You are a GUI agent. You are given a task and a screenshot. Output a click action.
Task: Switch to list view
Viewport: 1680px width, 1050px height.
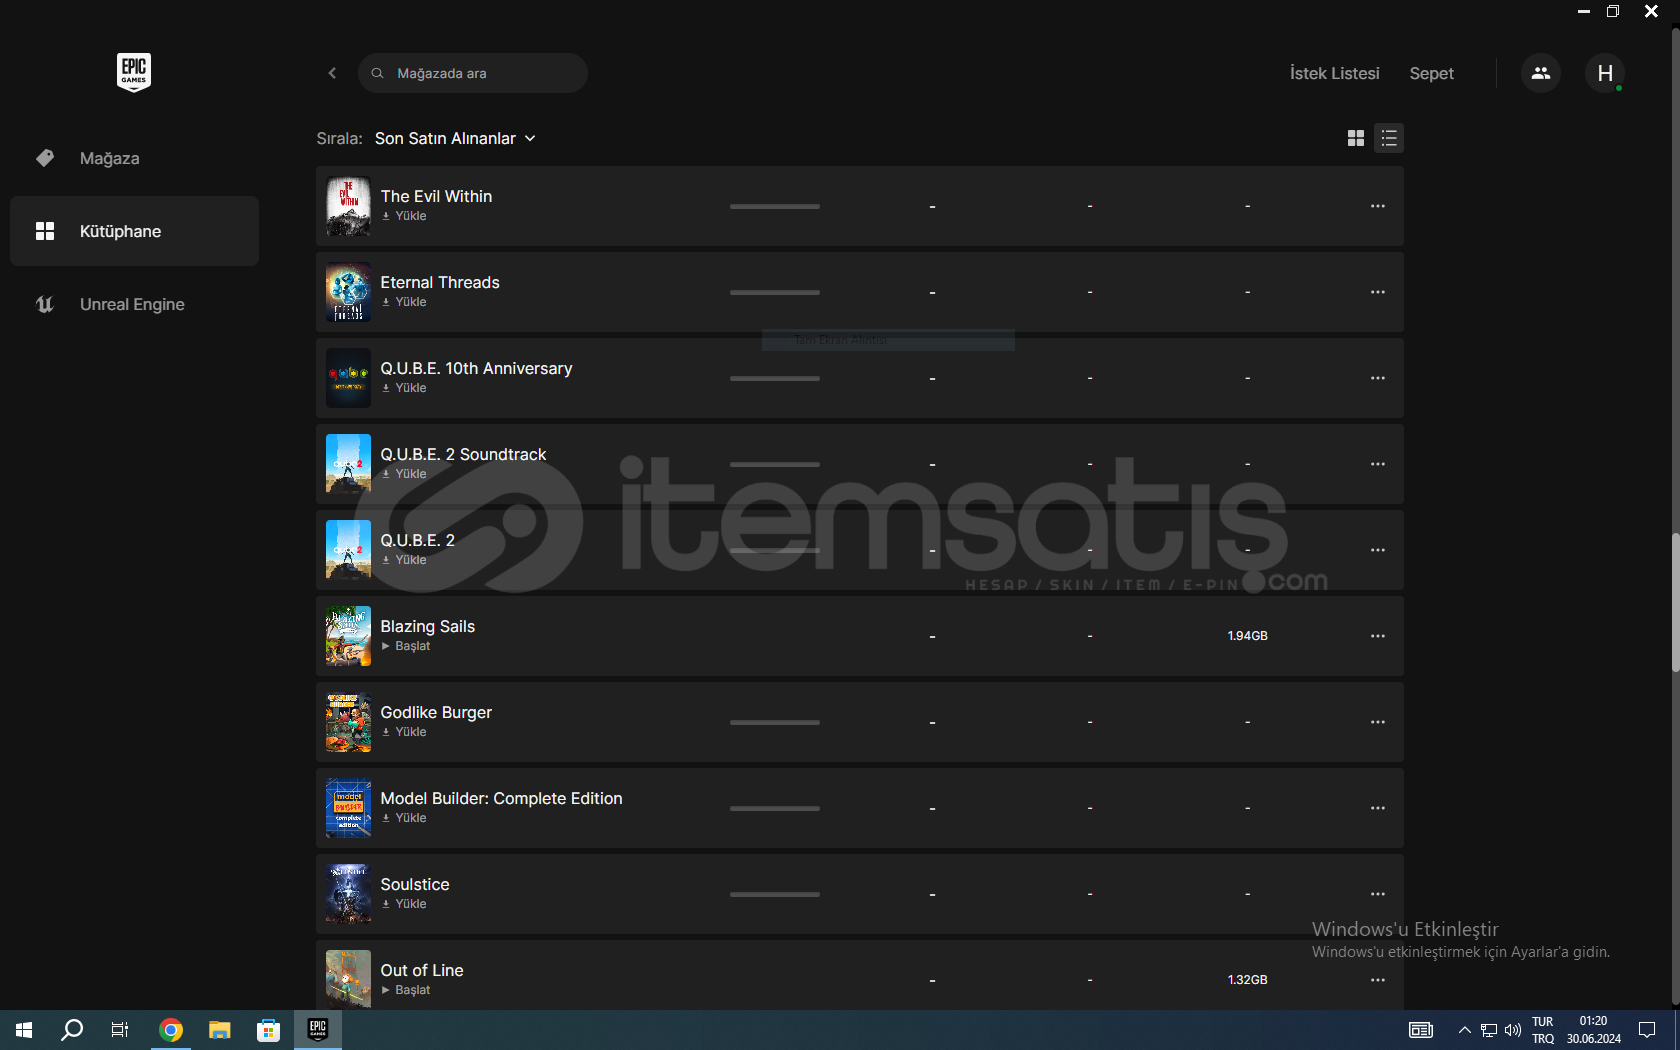tap(1389, 138)
